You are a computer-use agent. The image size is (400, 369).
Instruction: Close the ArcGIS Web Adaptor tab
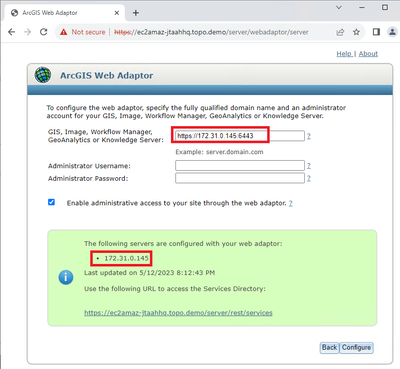tap(117, 13)
